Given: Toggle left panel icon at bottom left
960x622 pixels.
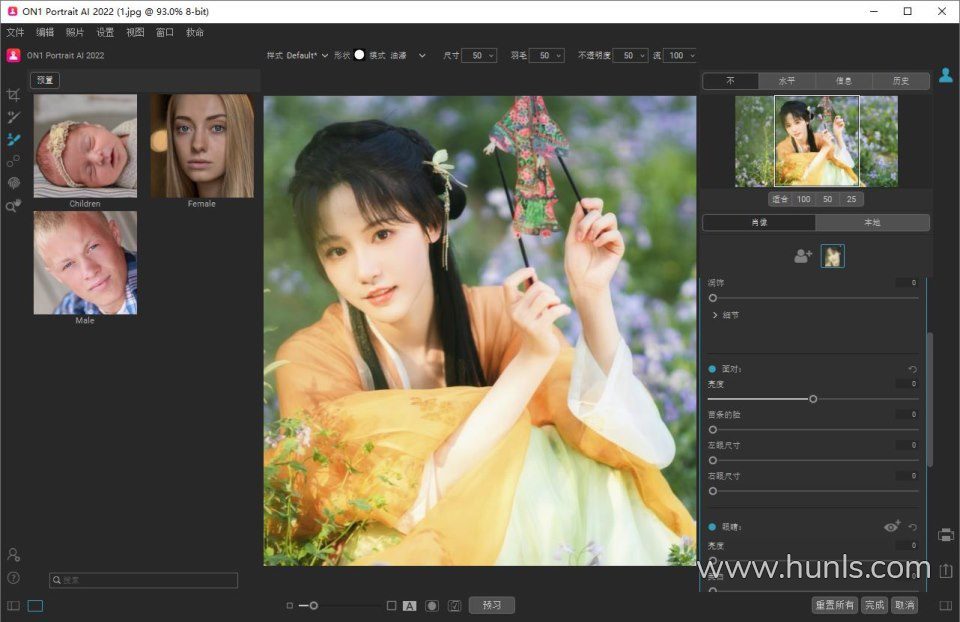Looking at the screenshot, I should tap(13, 605).
